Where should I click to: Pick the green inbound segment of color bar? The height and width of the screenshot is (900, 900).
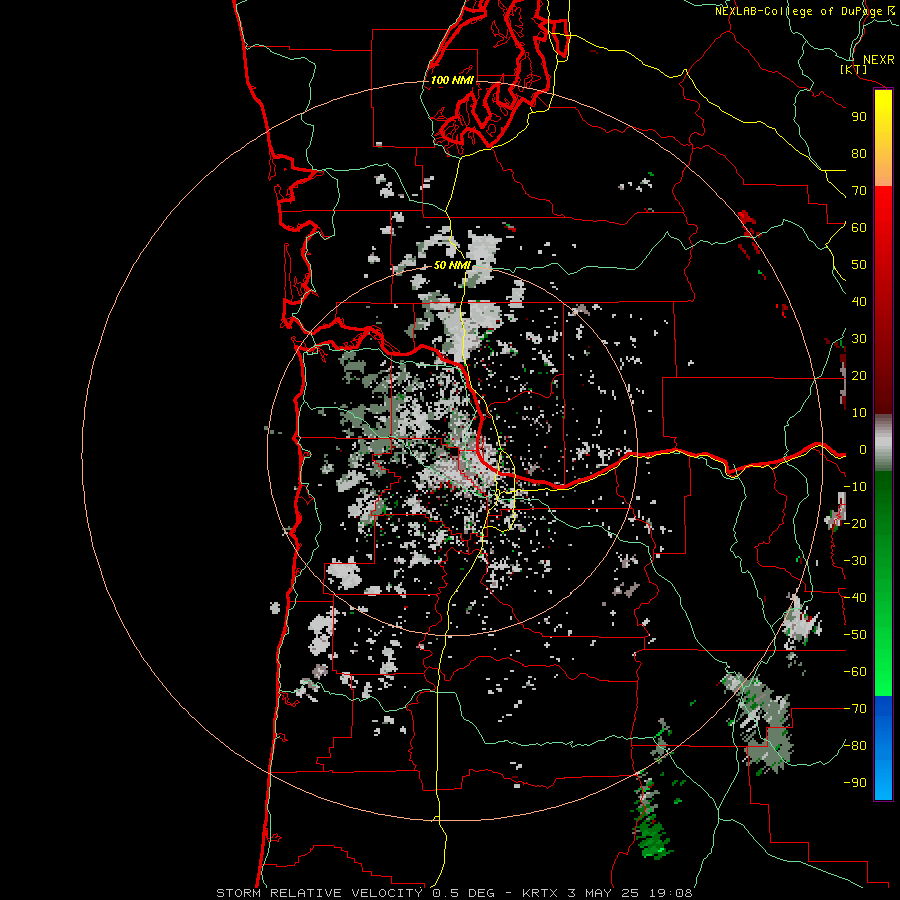click(883, 584)
